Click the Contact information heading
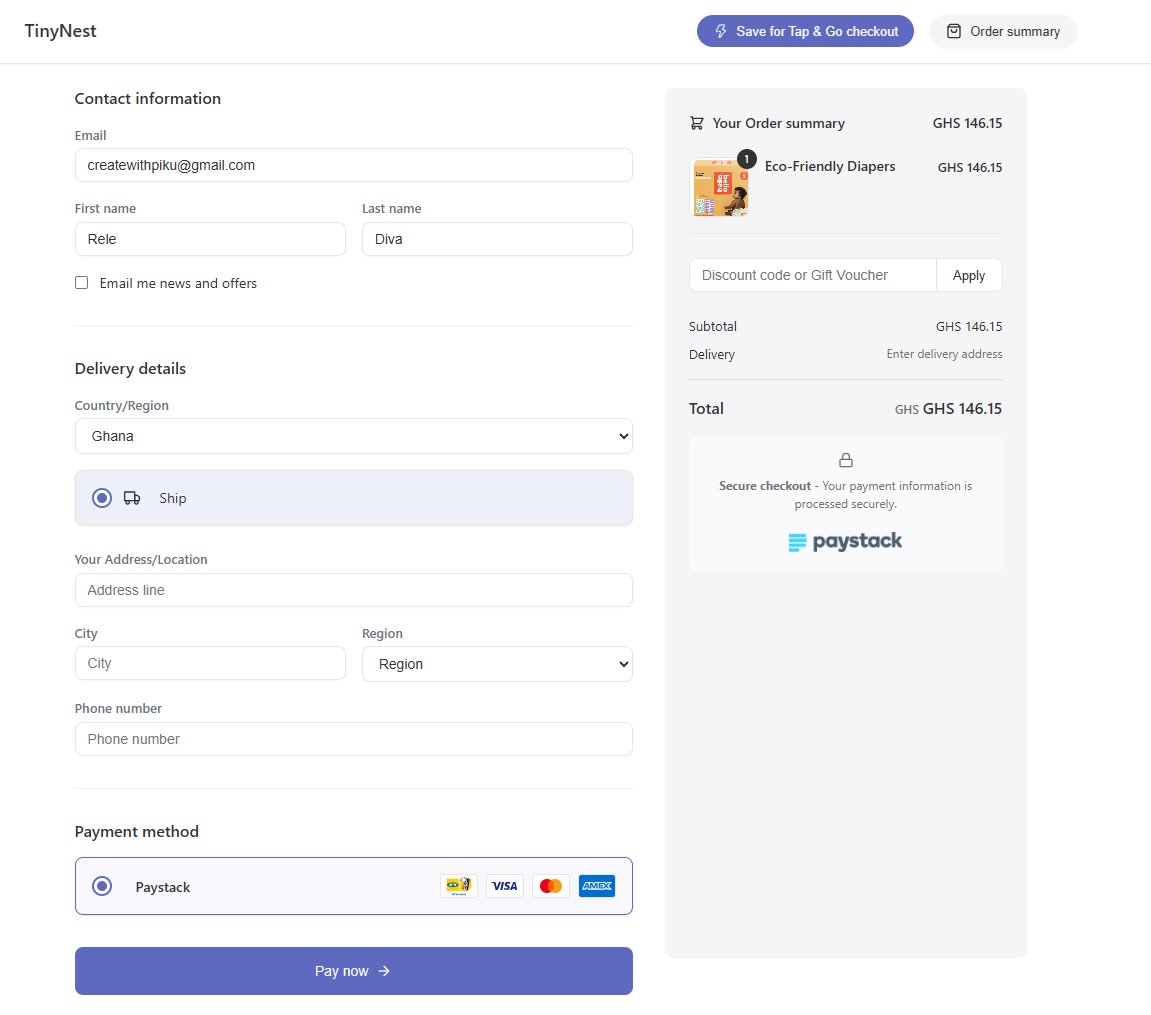 [148, 98]
